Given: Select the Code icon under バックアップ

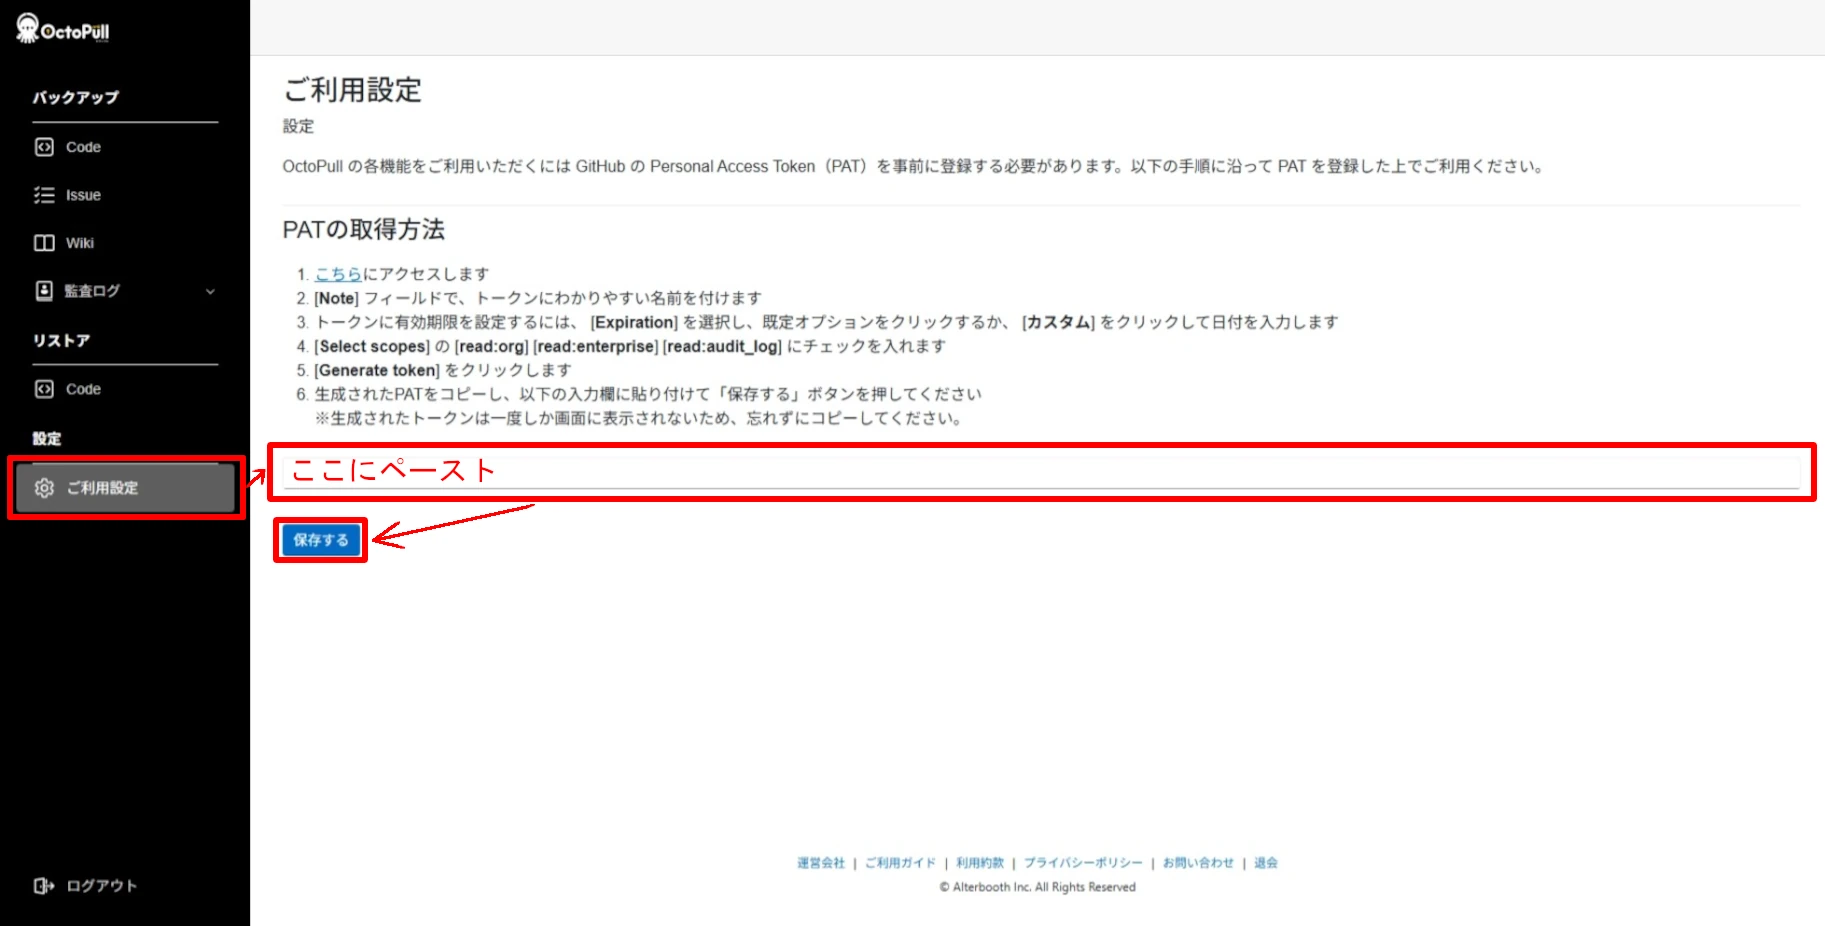Looking at the screenshot, I should click(45, 147).
